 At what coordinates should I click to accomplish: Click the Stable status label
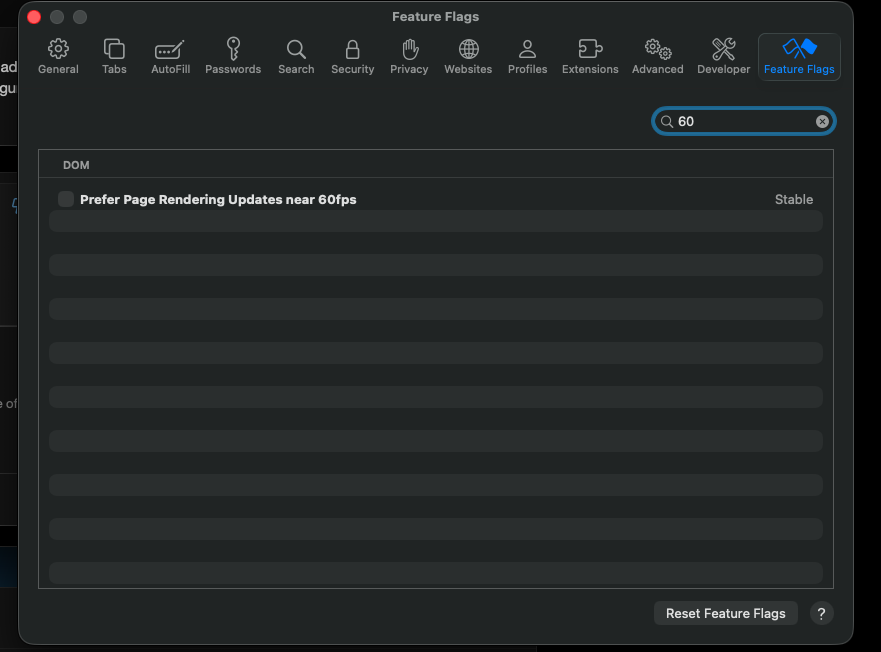(793, 200)
